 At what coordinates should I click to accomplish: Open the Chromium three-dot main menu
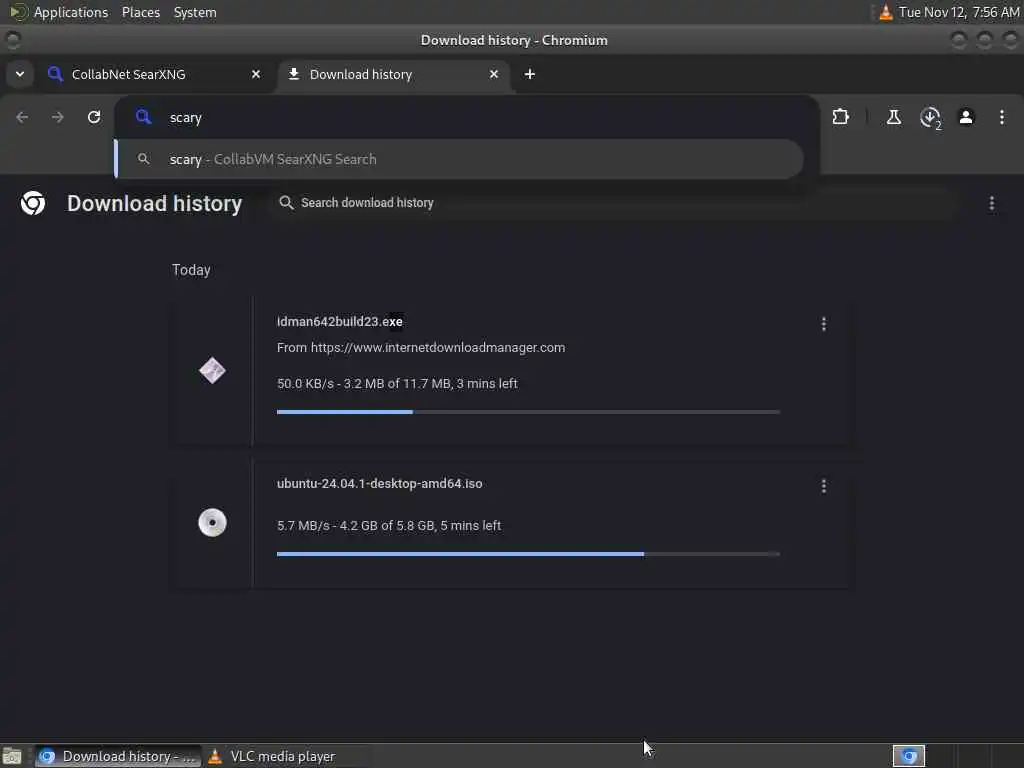click(x=1002, y=118)
